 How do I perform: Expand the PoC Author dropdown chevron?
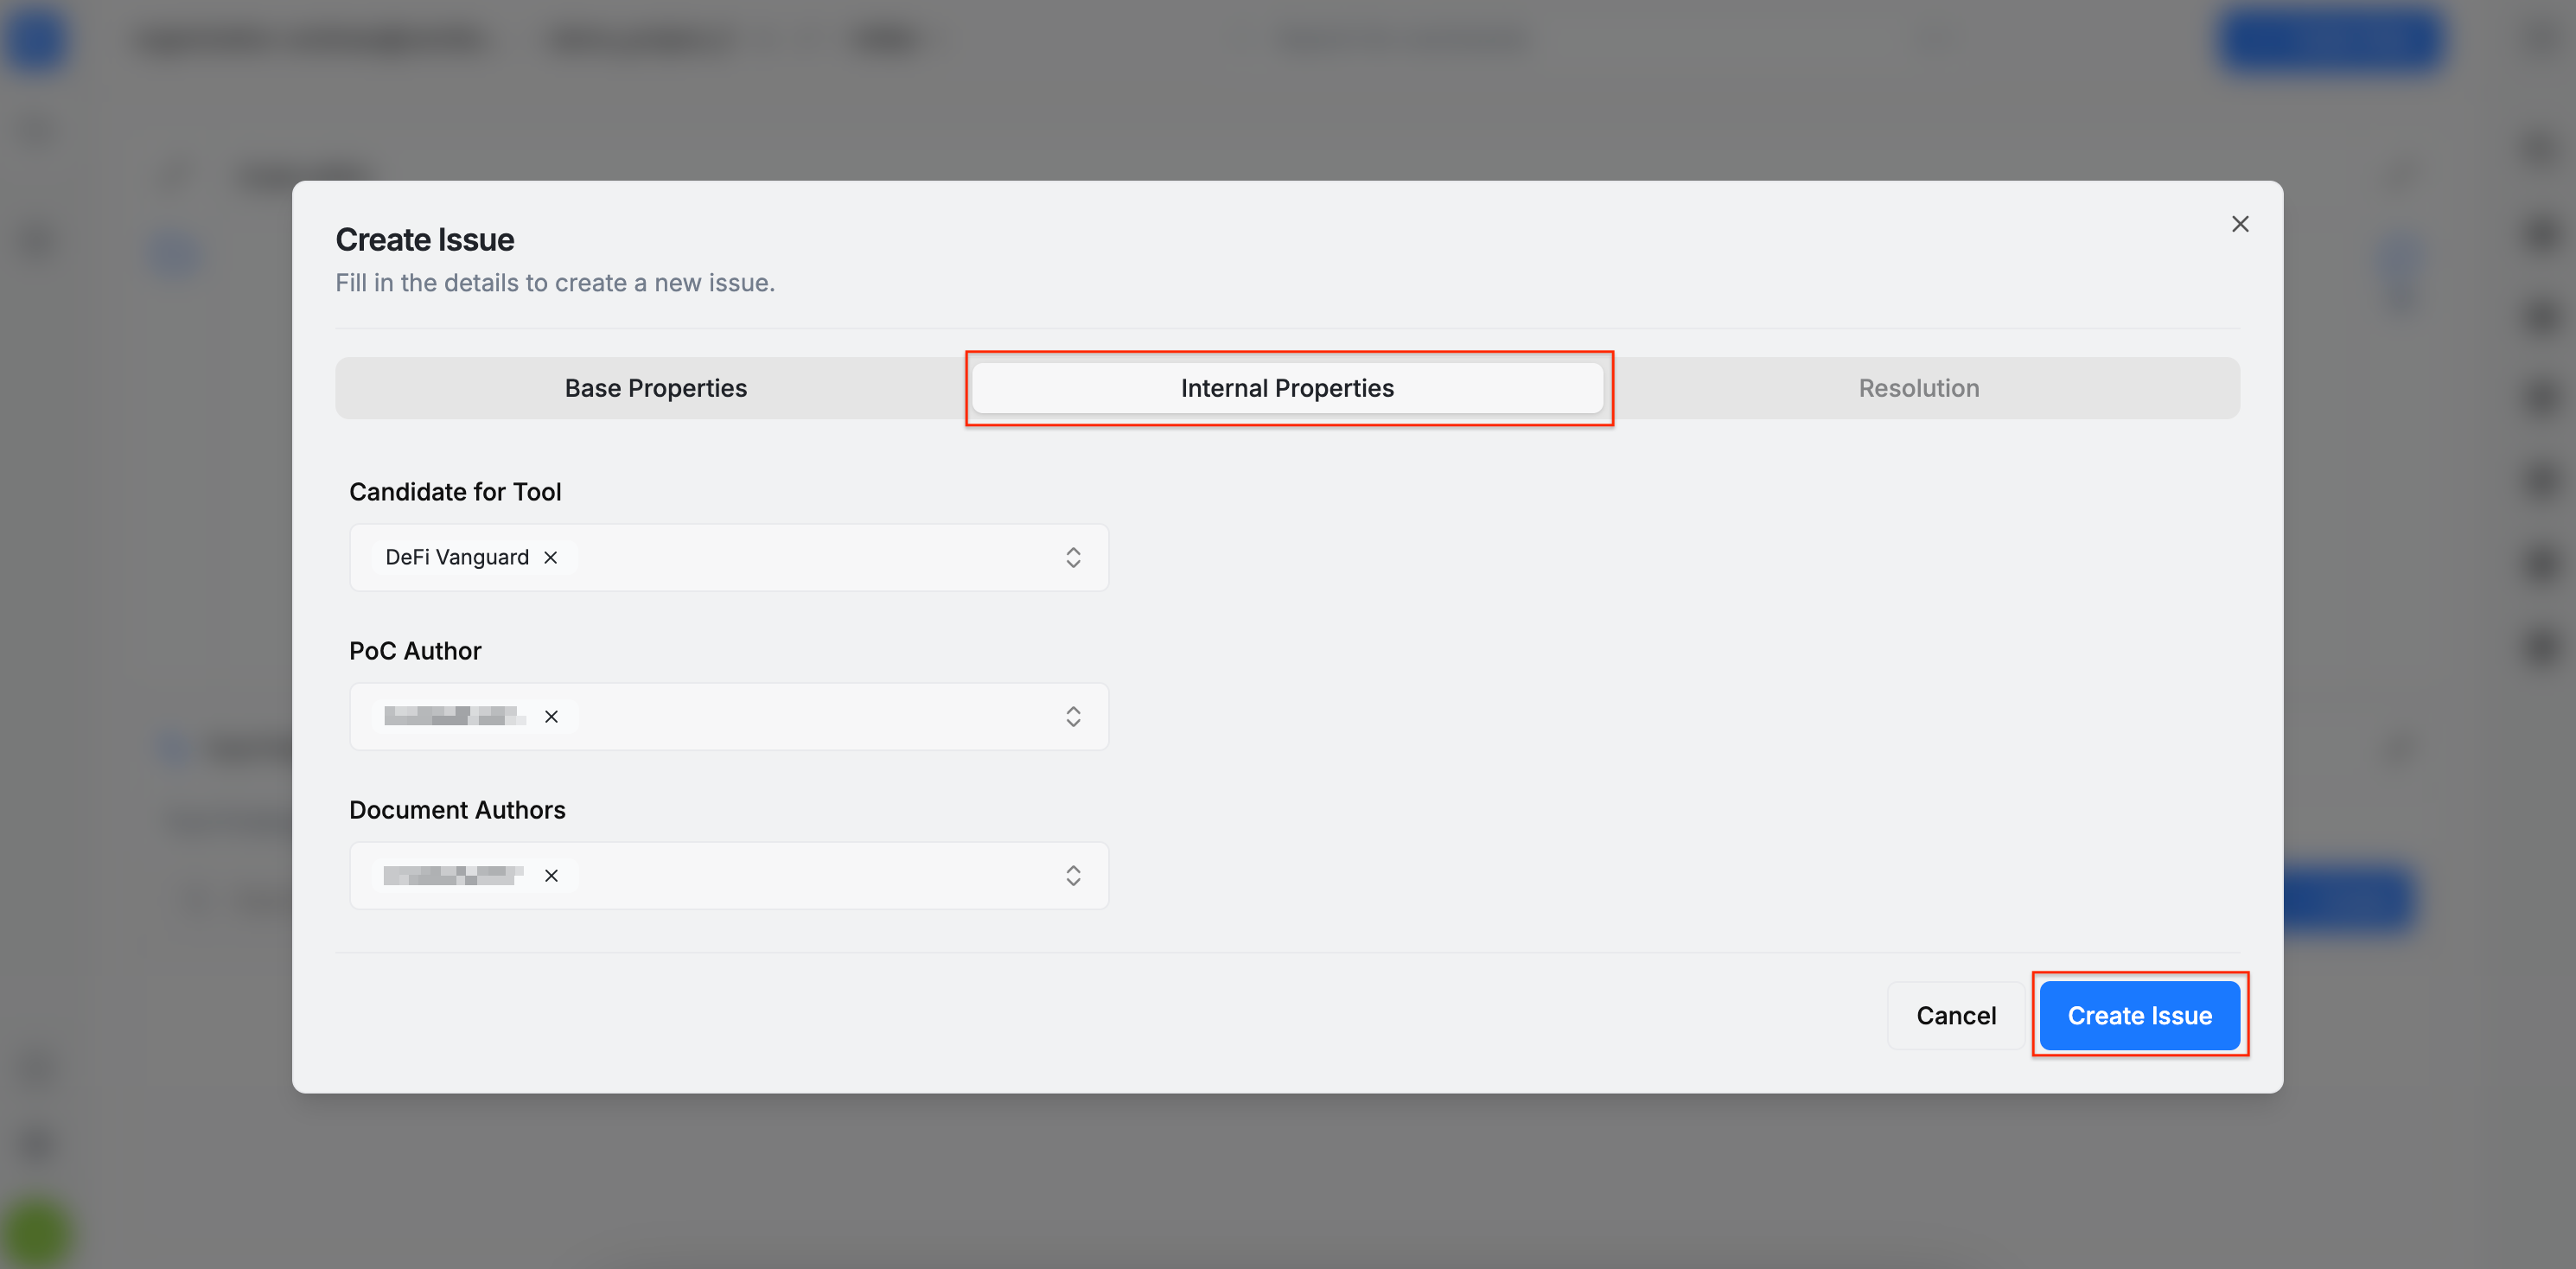coord(1072,717)
